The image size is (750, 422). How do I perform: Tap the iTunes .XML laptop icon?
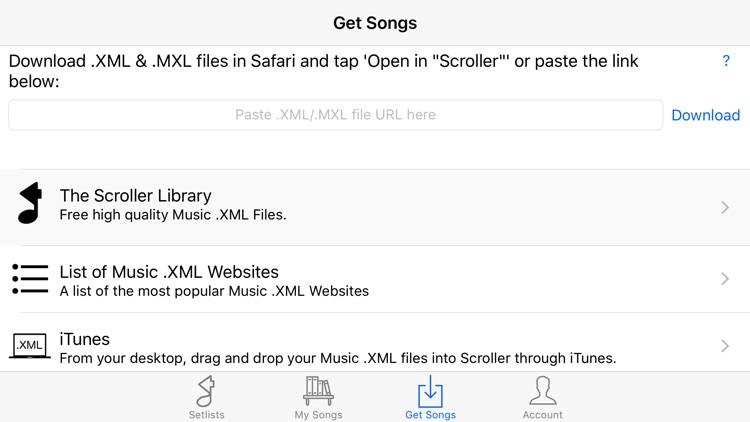pos(30,346)
